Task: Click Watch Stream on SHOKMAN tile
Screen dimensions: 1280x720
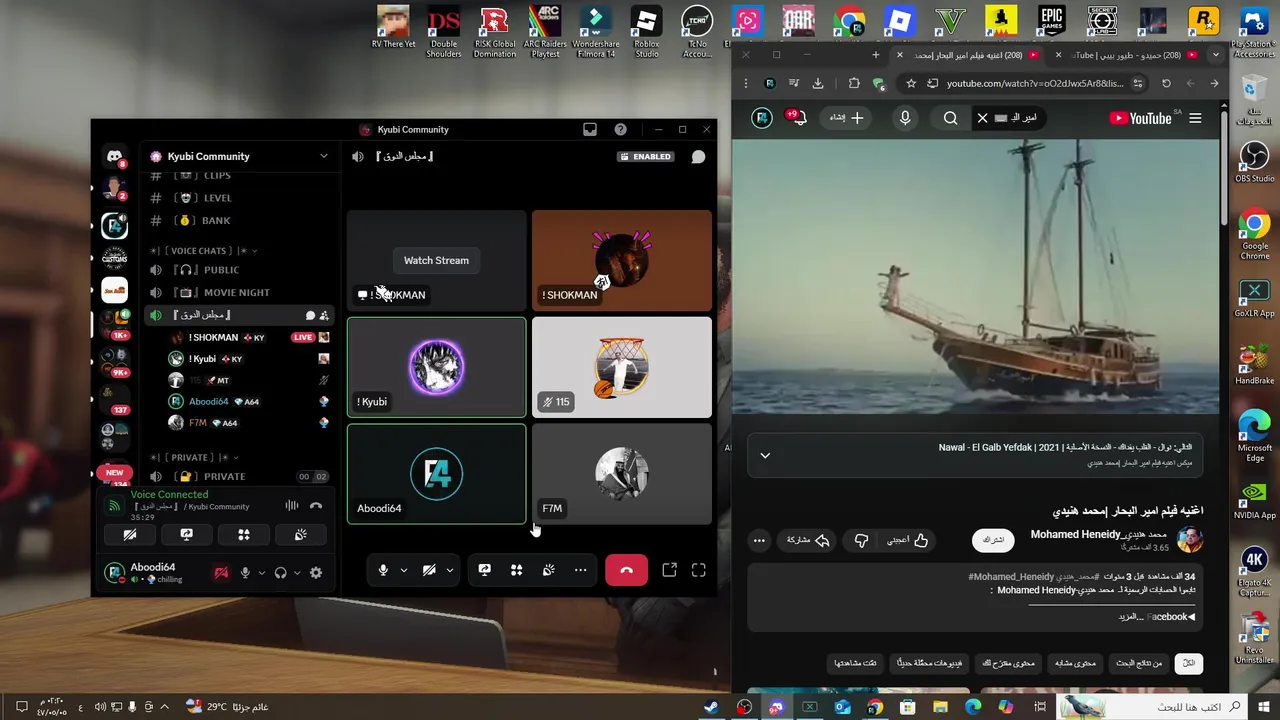Action: tap(436, 260)
